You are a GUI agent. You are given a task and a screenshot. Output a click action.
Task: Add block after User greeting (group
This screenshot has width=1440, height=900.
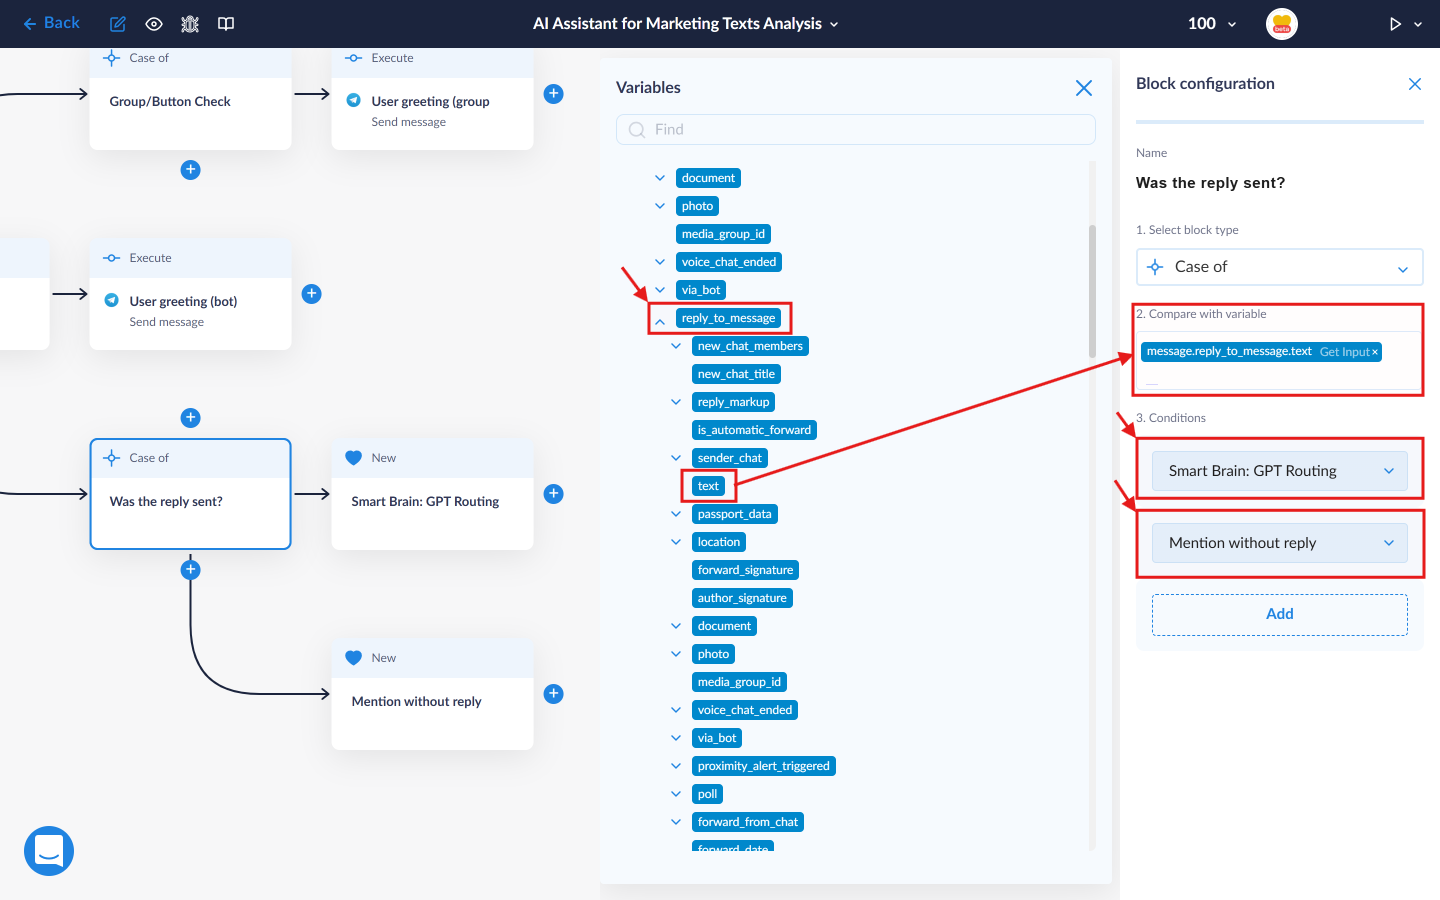click(553, 94)
